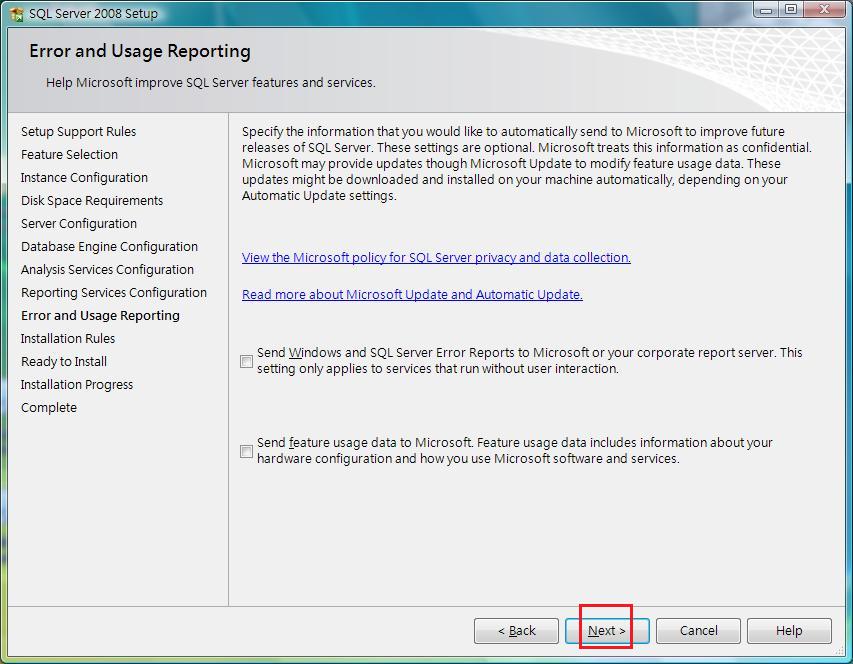
Task: Maximize the SQL Server 2008 Setup window
Action: coord(791,10)
